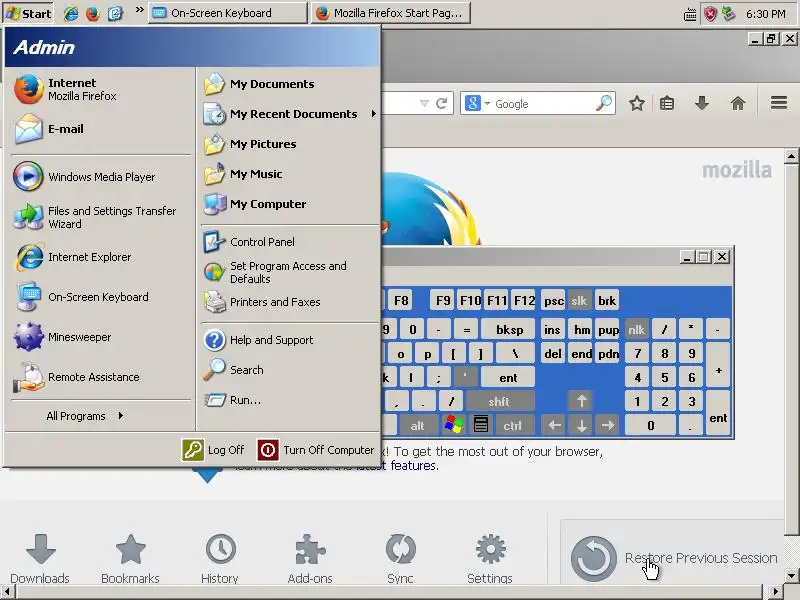Open E-mail from the Start menu
This screenshot has width=800, height=600.
point(101,129)
